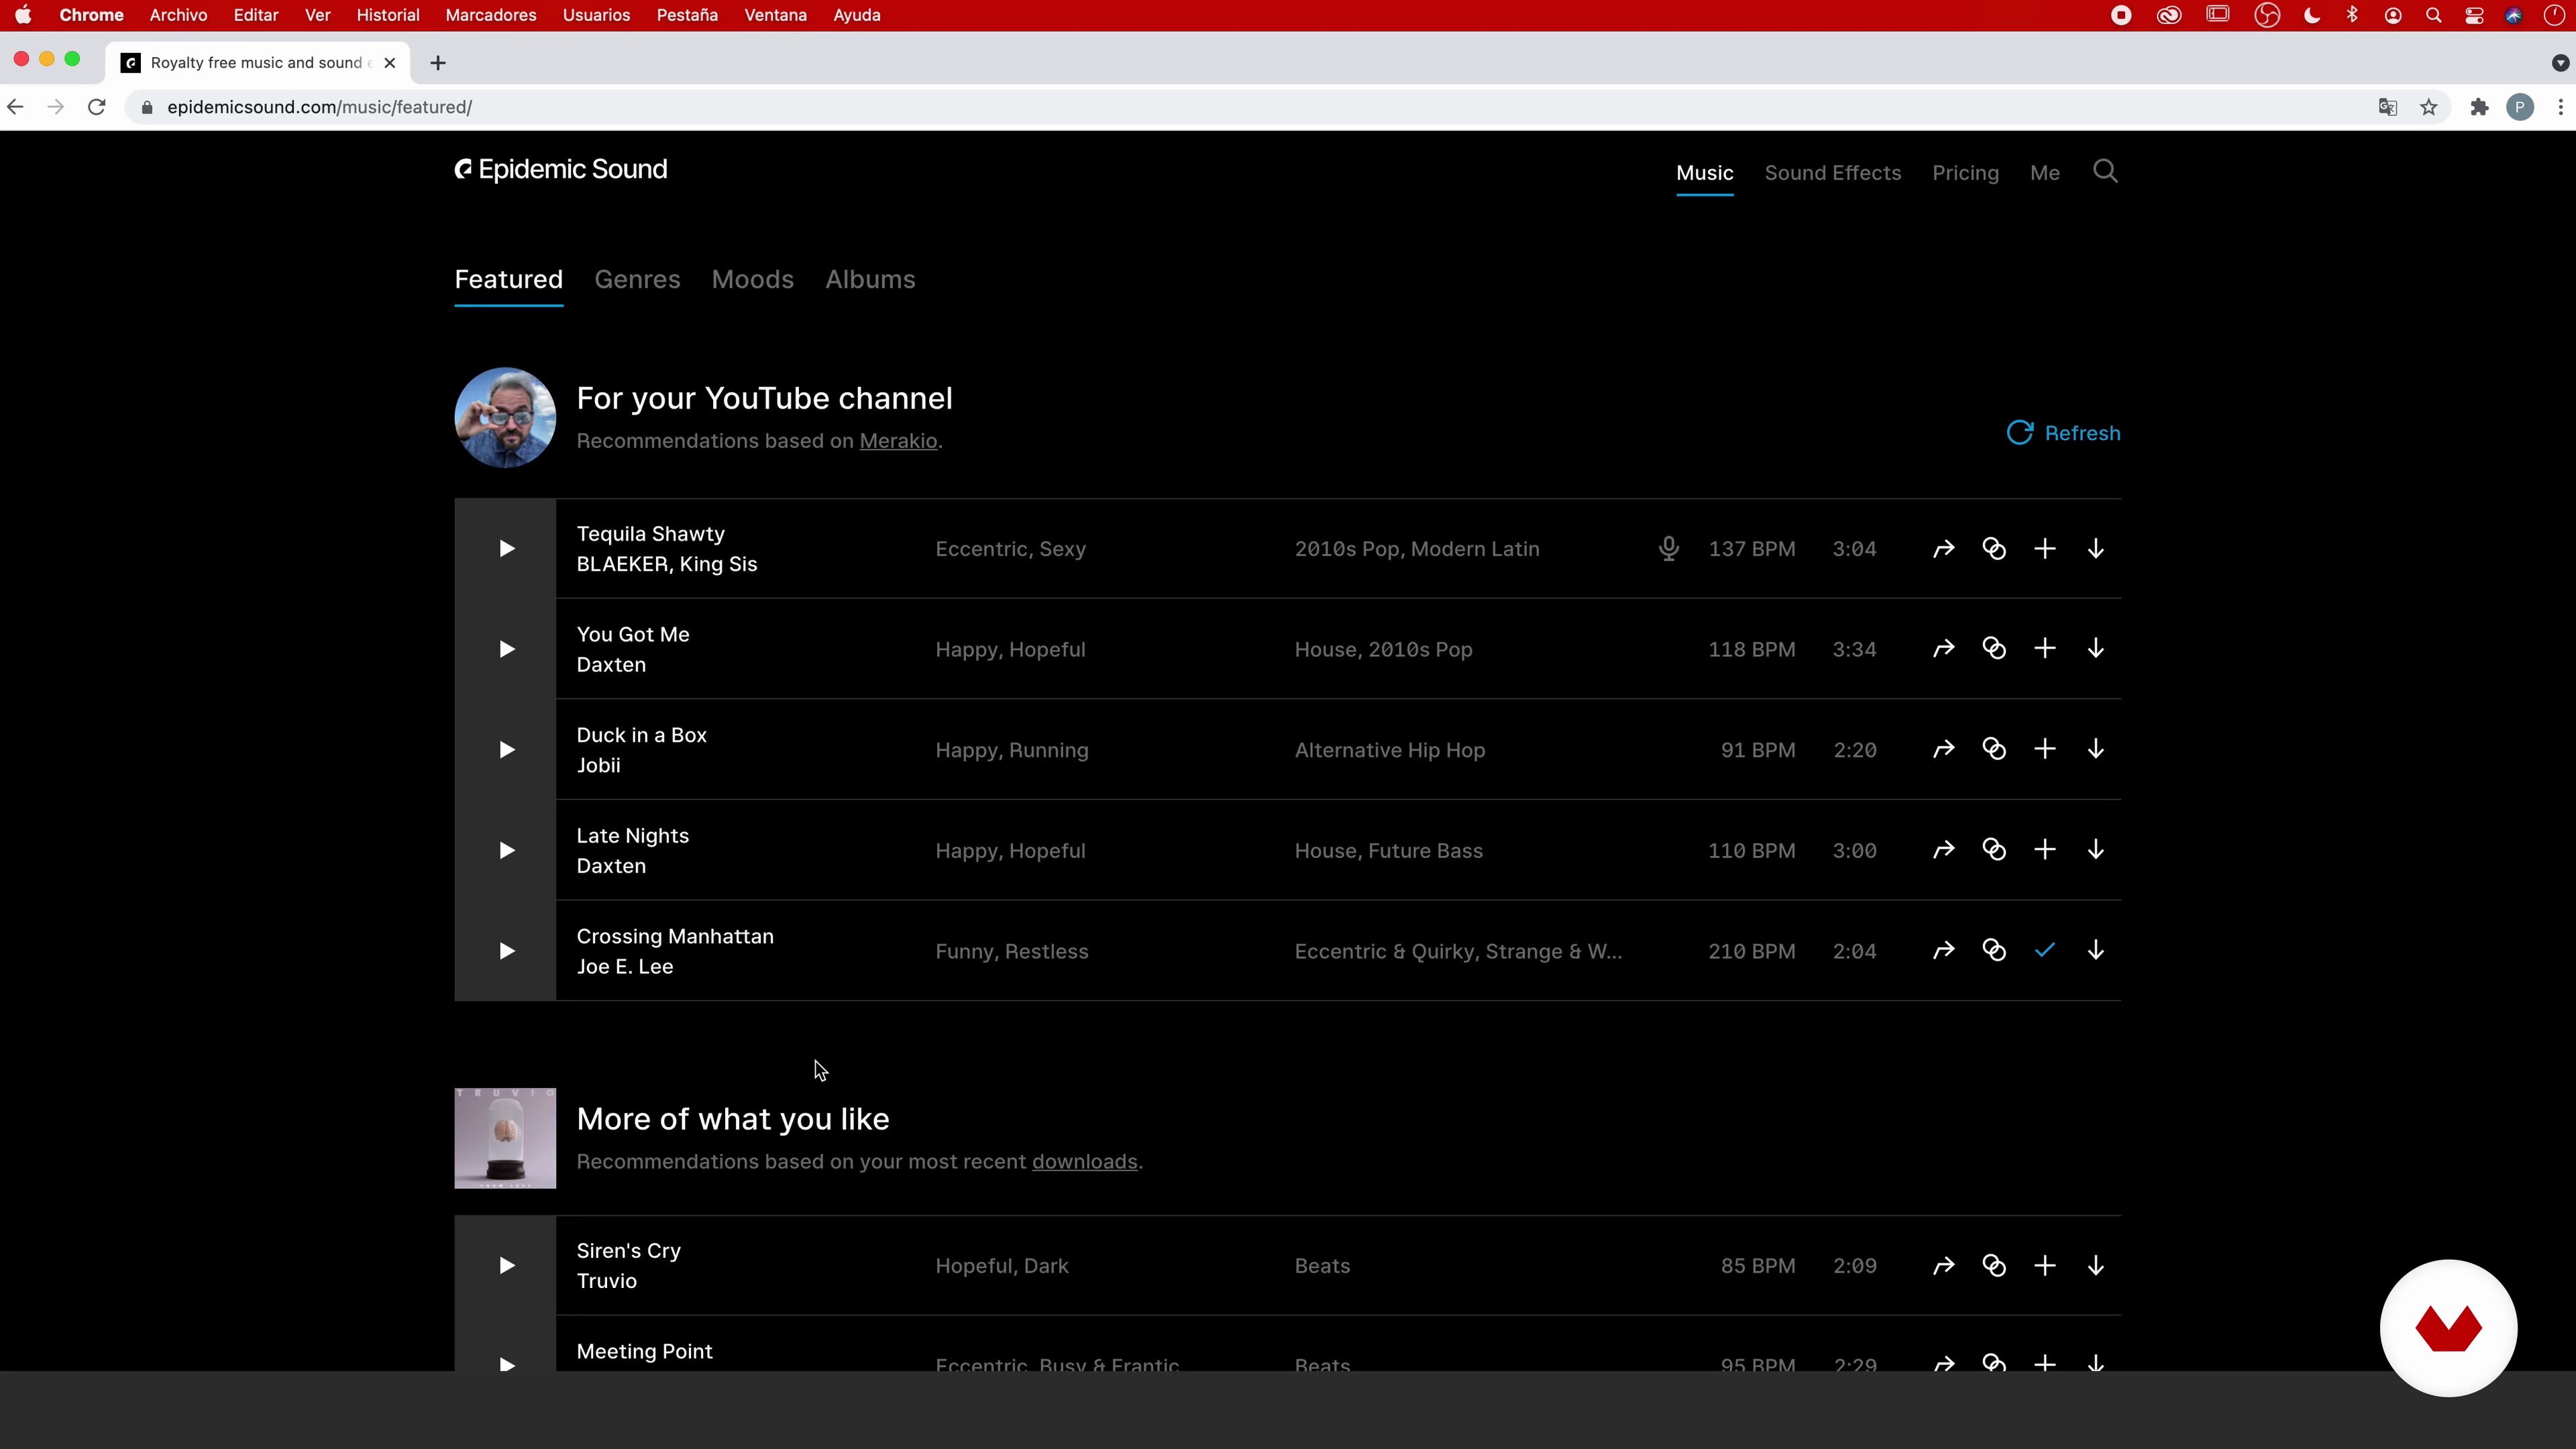The image size is (2576, 1449).
Task: Share the Siren's Cry track
Action: point(1943,1265)
